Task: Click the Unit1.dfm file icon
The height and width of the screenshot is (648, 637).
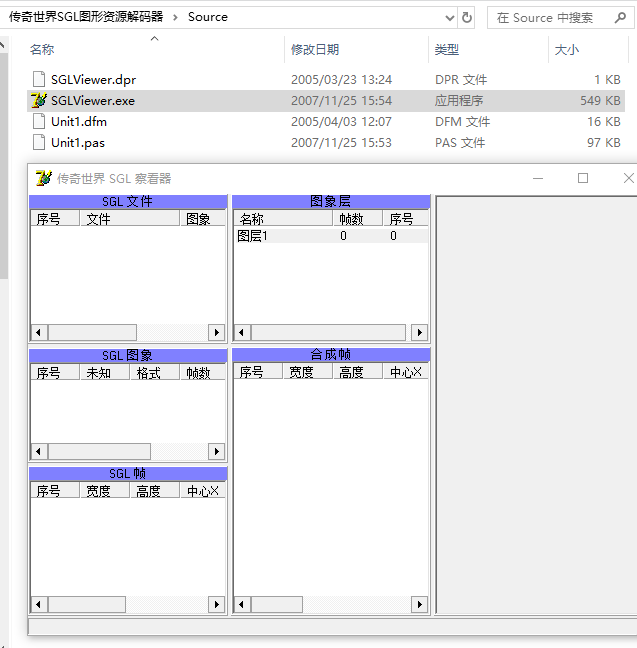Action: 39,121
